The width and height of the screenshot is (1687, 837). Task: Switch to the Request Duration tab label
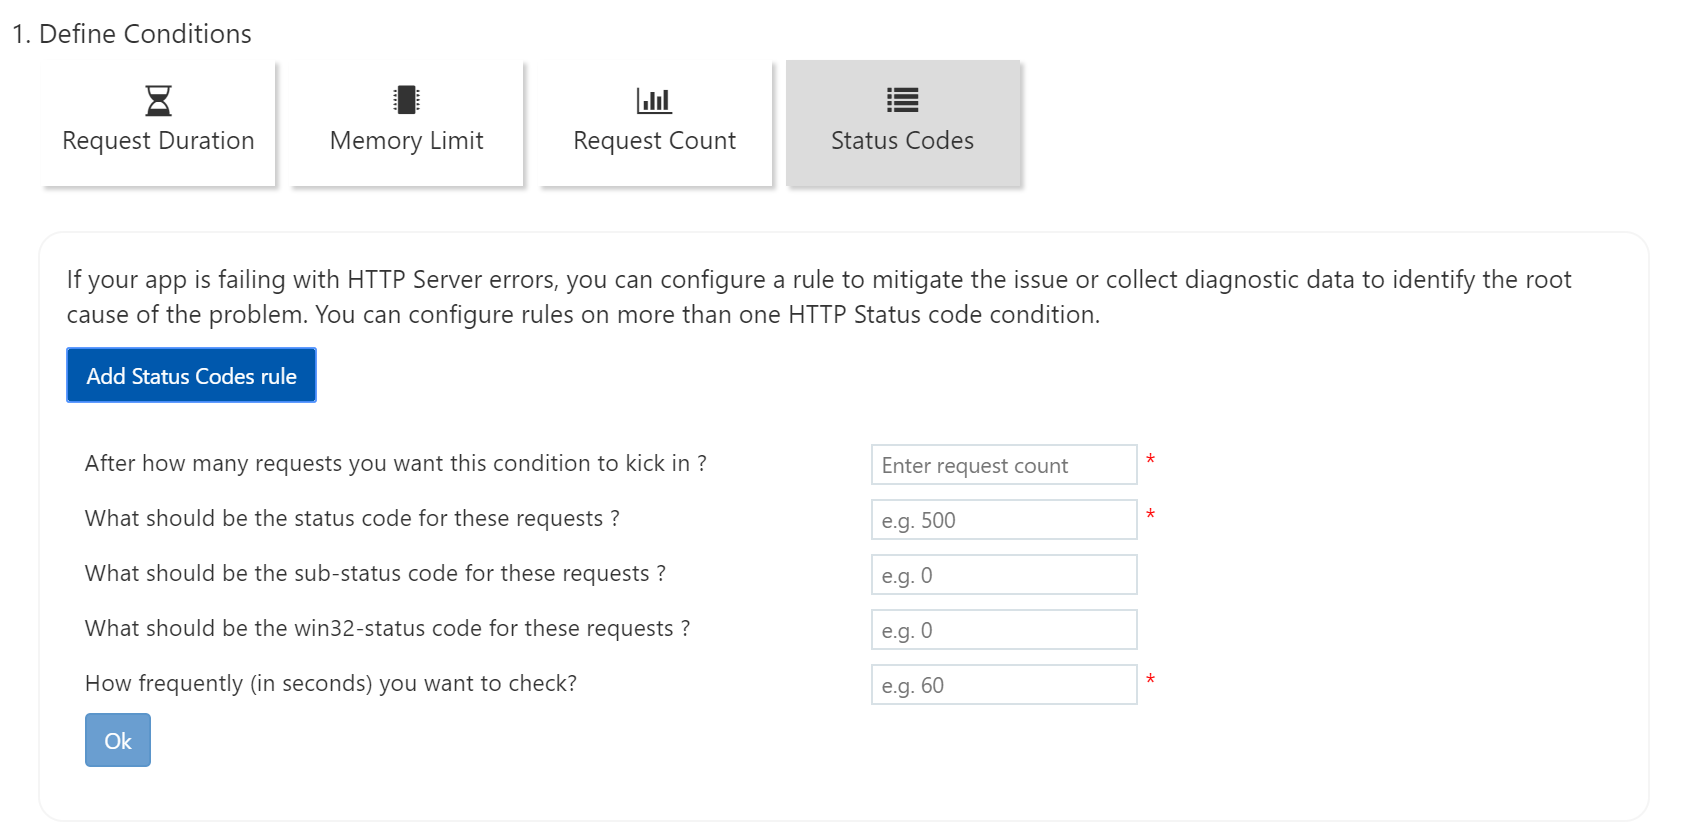(x=158, y=141)
